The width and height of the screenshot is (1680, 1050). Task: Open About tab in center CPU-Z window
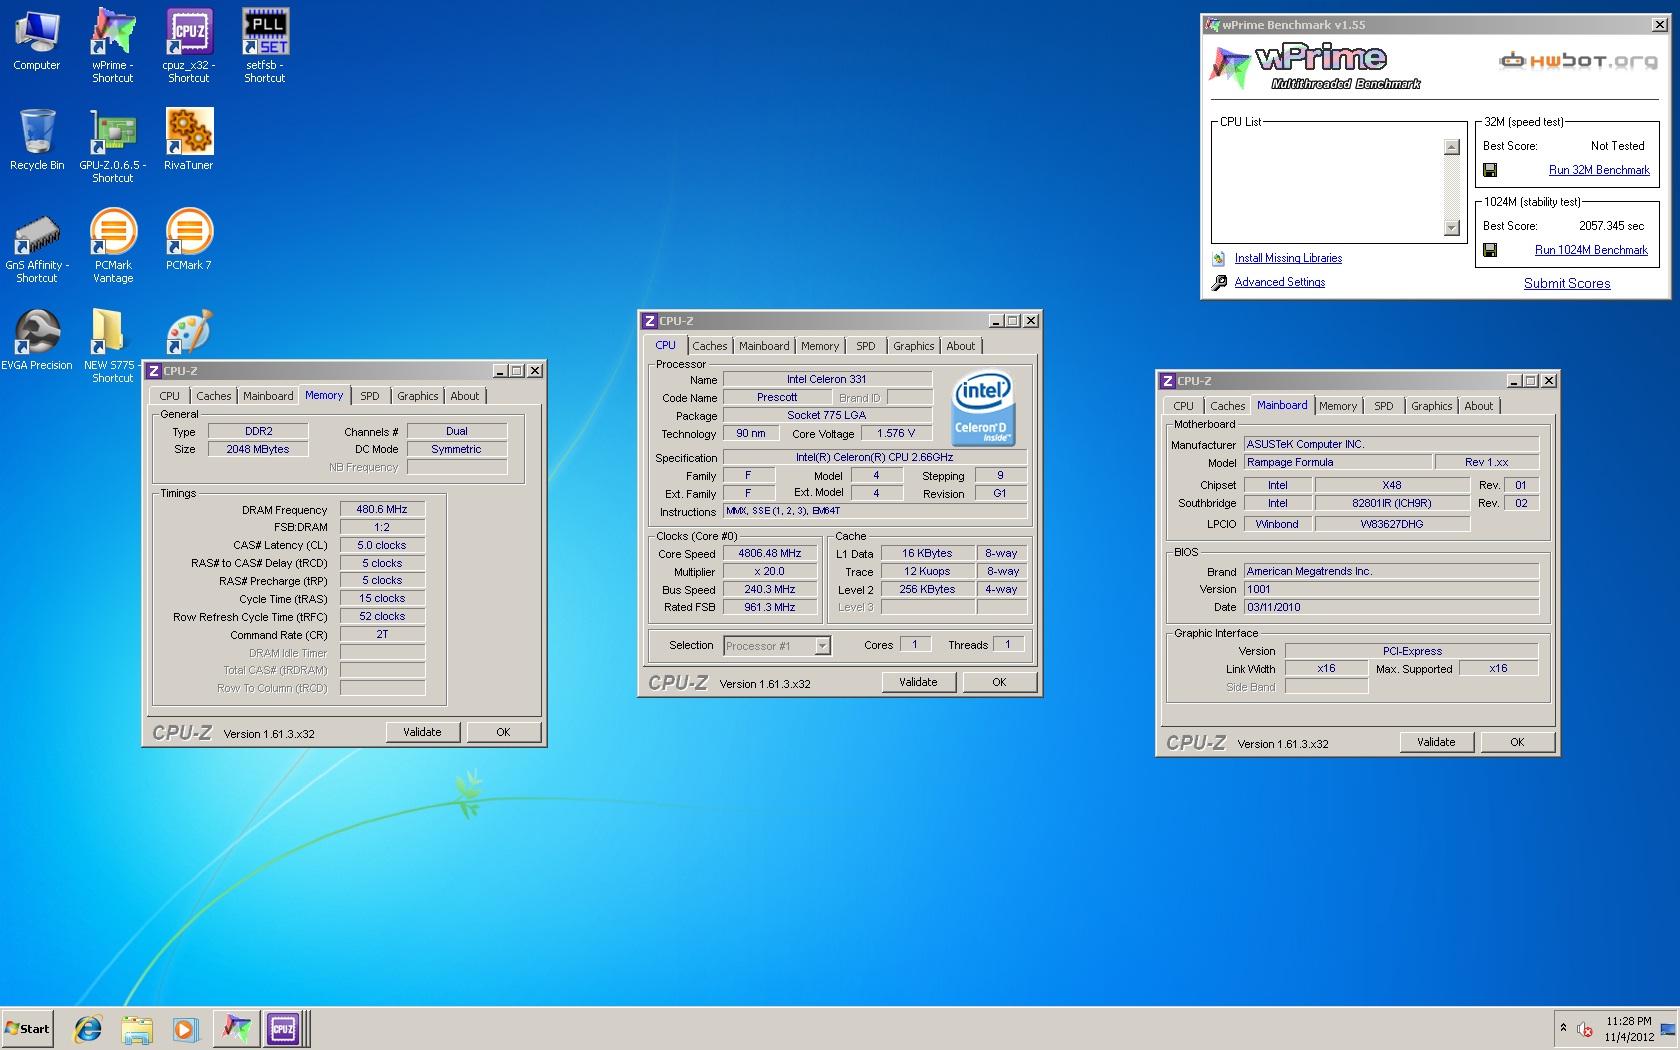tap(961, 346)
